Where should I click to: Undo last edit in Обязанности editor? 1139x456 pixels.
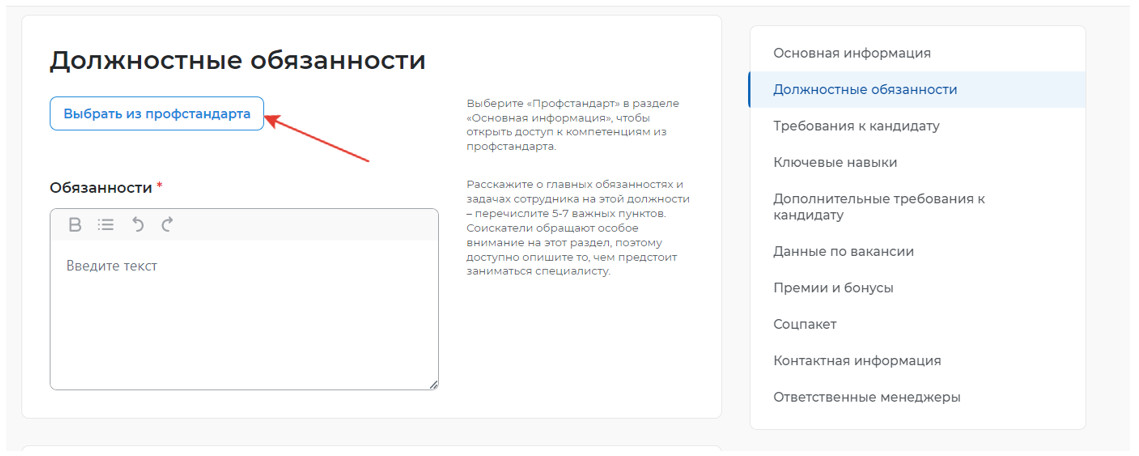click(x=138, y=225)
